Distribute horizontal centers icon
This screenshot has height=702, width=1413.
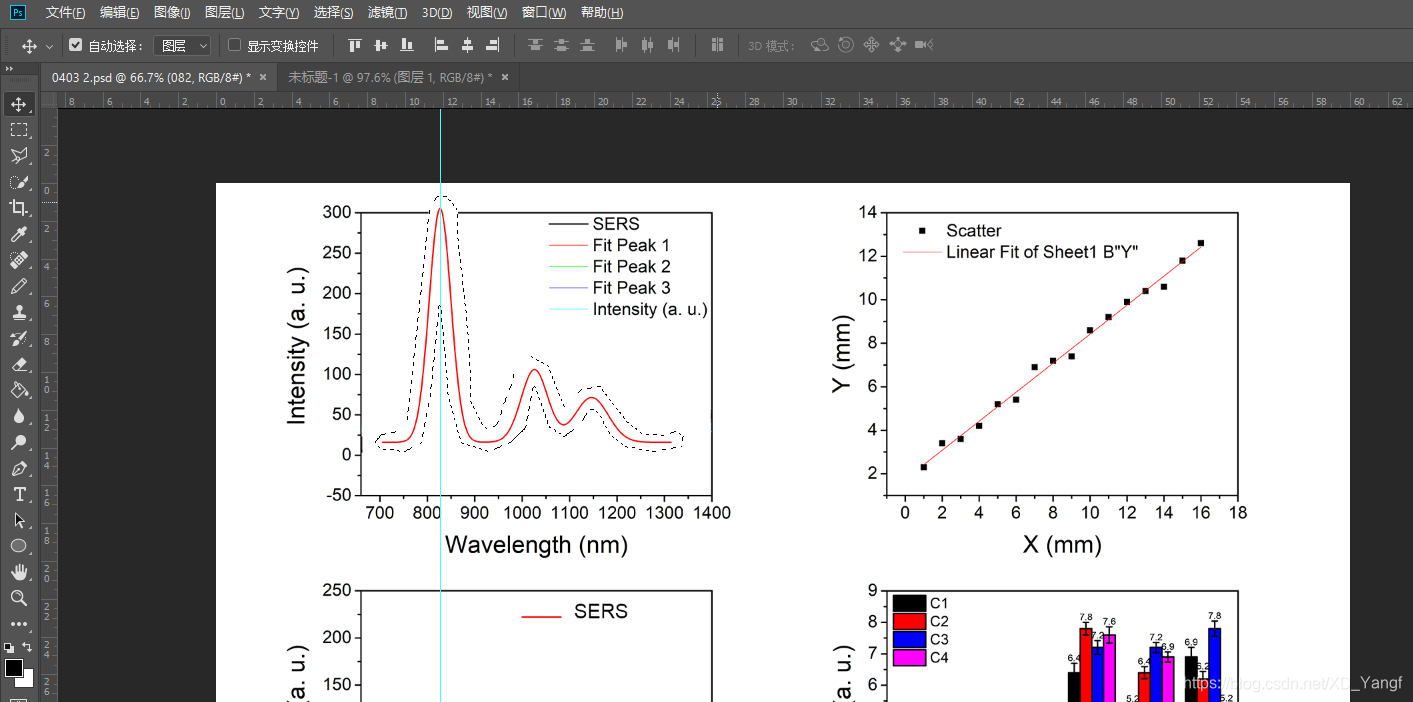click(x=648, y=45)
